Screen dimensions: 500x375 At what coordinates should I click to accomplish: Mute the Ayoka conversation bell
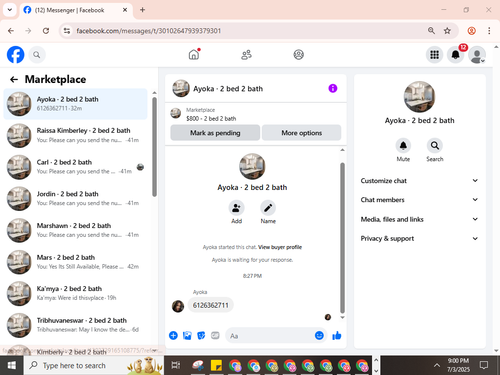[403, 146]
